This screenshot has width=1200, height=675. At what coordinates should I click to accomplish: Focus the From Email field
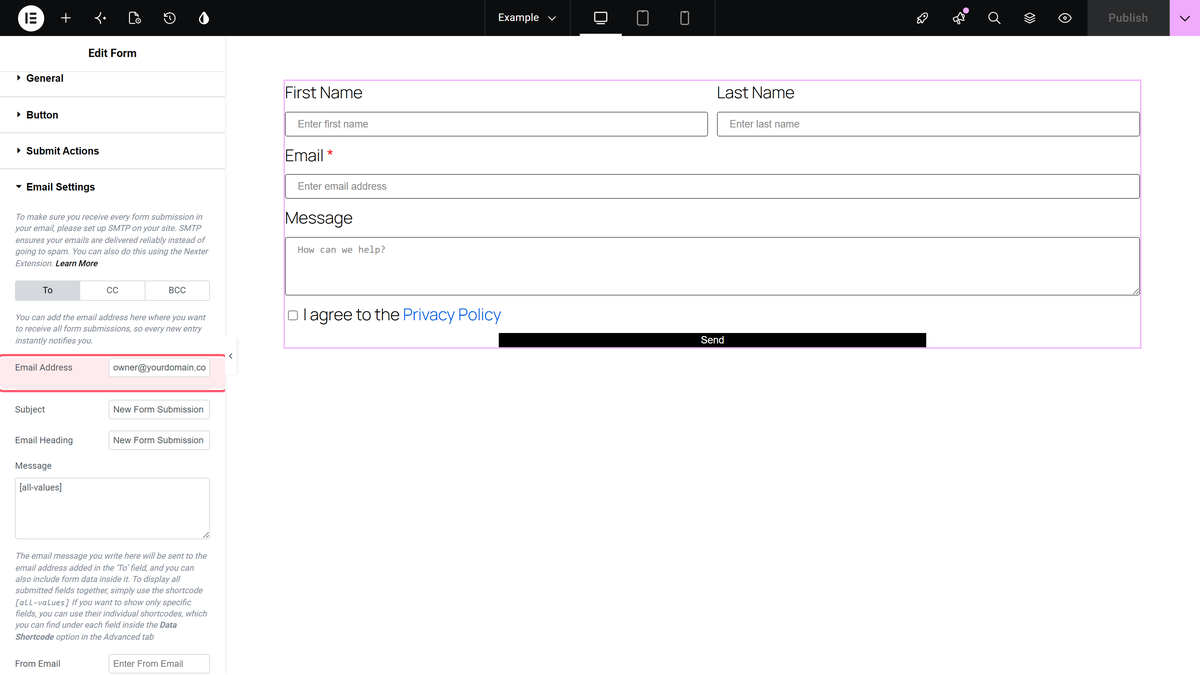pyautogui.click(x=159, y=664)
